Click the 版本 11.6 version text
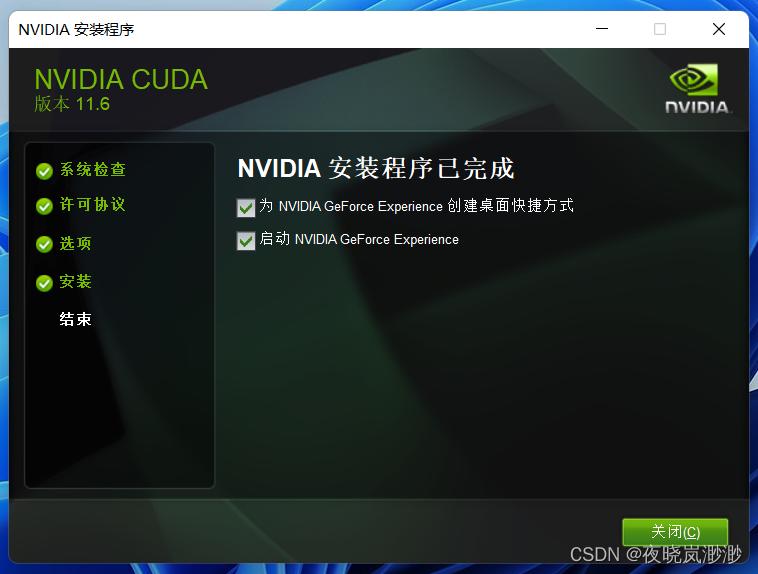Viewport: 758px width, 574px height. (72, 104)
